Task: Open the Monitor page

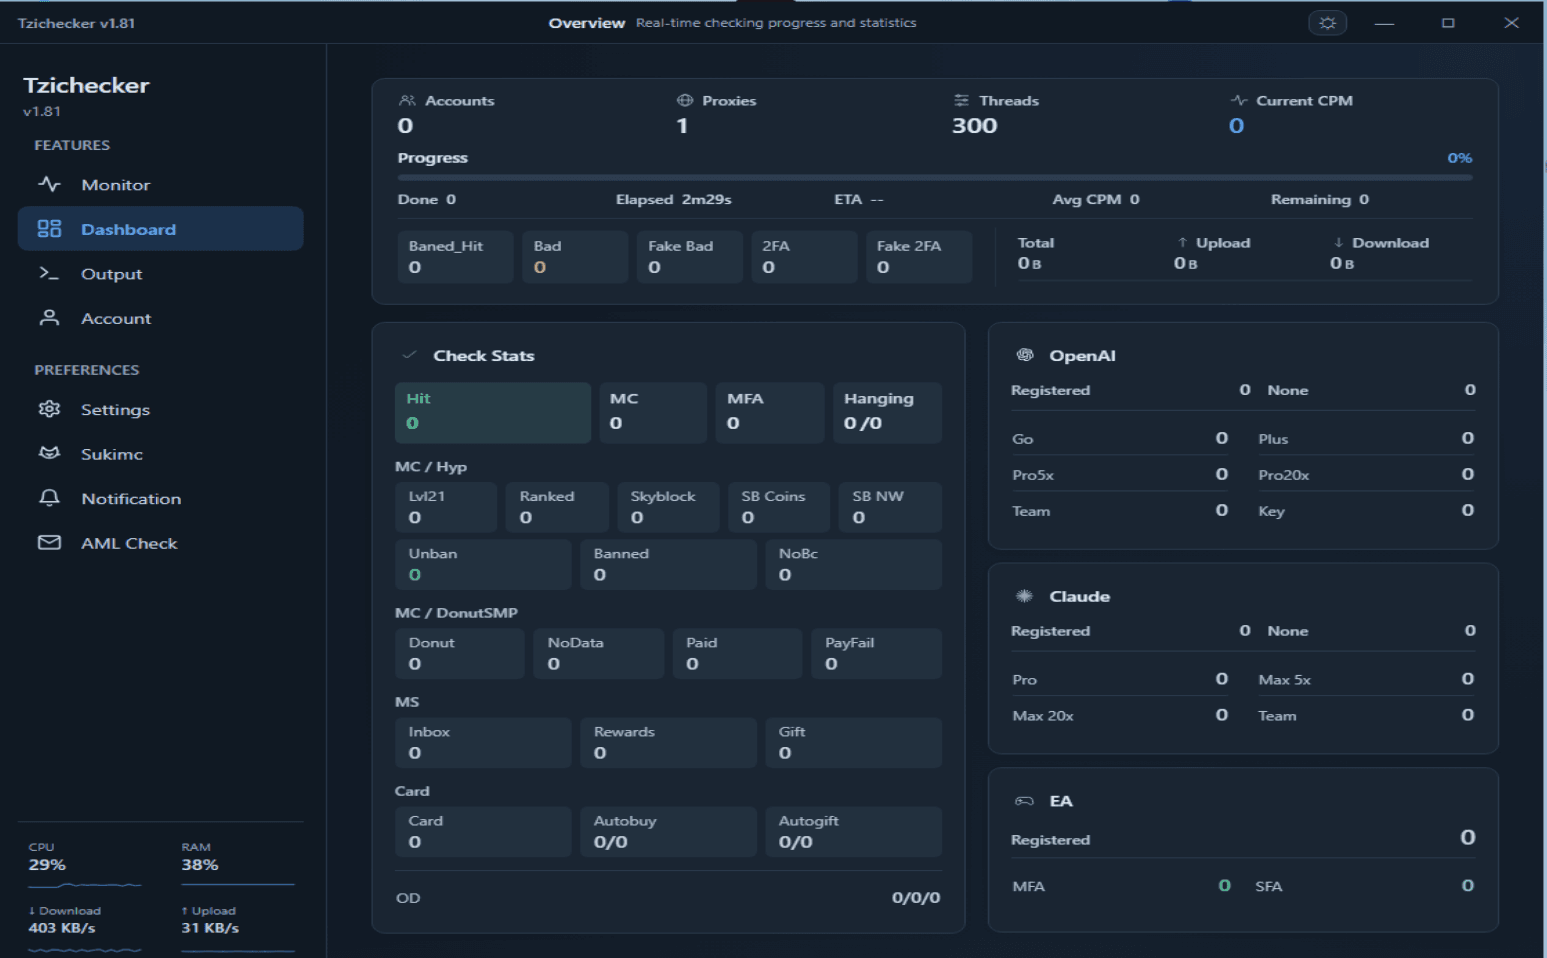Action: click(x=160, y=184)
